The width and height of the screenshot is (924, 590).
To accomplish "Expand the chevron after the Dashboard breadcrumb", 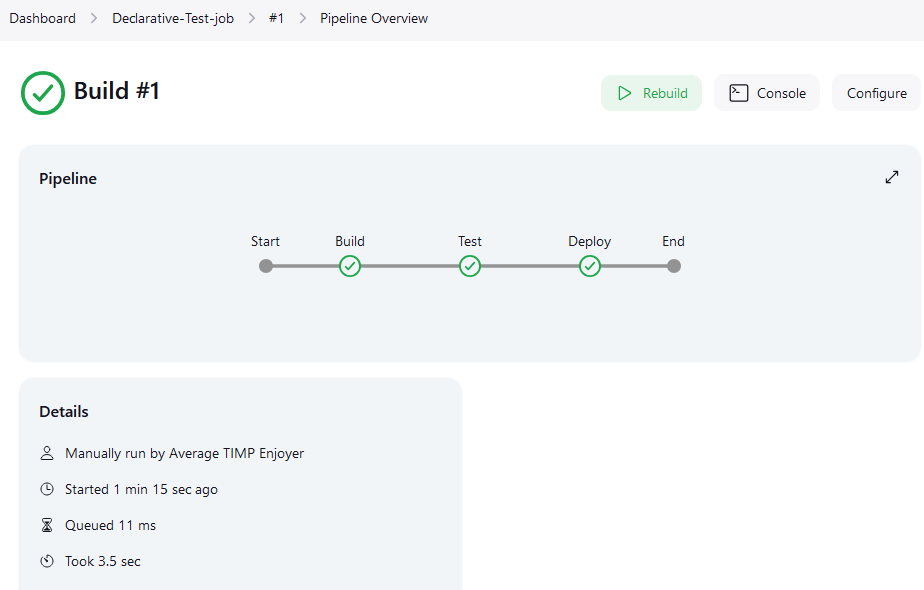I will click(x=94, y=18).
